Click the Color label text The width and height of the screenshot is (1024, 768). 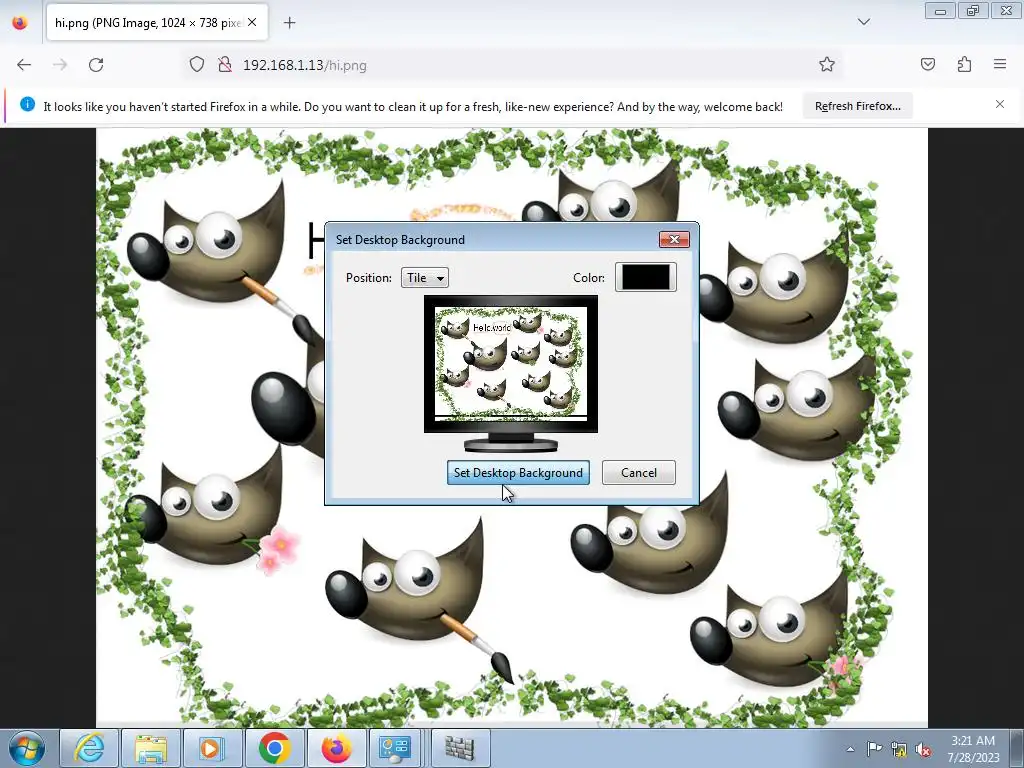pyautogui.click(x=588, y=278)
